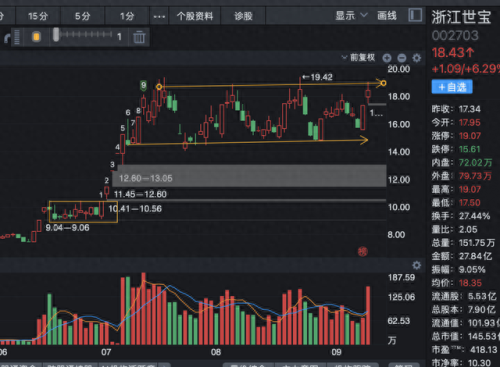This screenshot has height=367, width=500.
Task: Select the orange rectangle around 10.41–10.56
Action: pyautogui.click(x=83, y=212)
